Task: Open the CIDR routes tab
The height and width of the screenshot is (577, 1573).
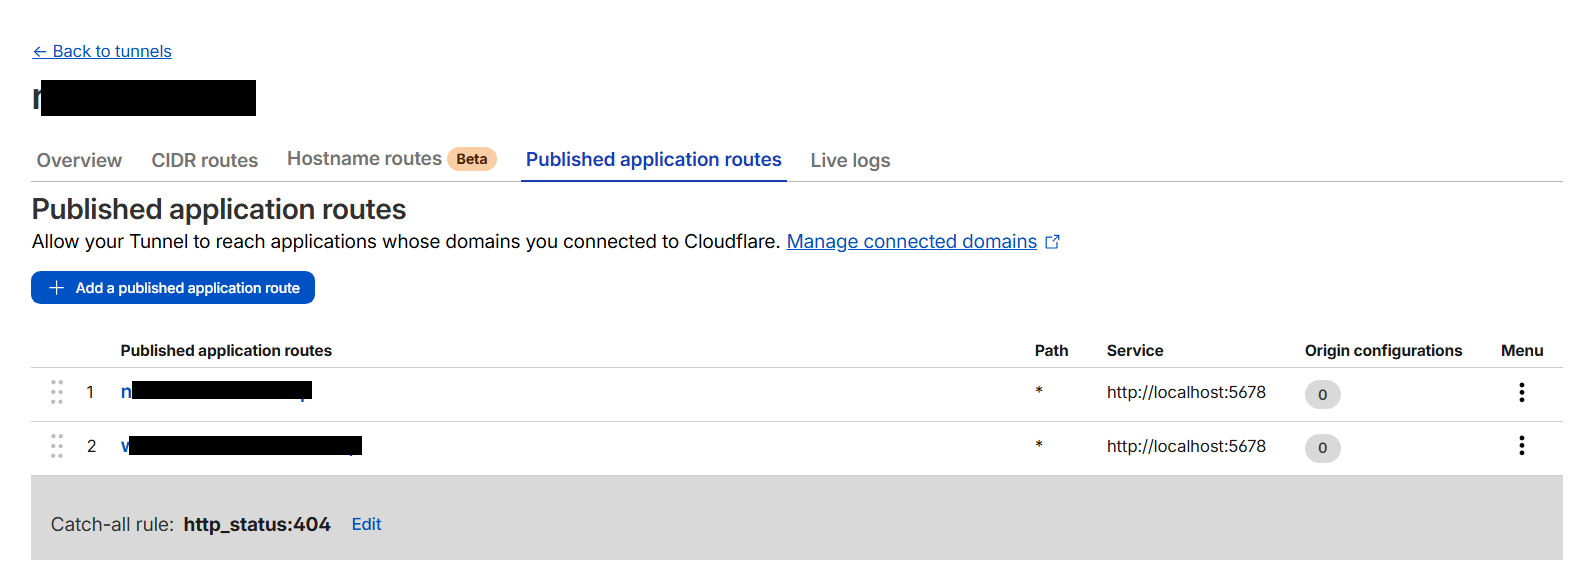Action: tap(204, 160)
